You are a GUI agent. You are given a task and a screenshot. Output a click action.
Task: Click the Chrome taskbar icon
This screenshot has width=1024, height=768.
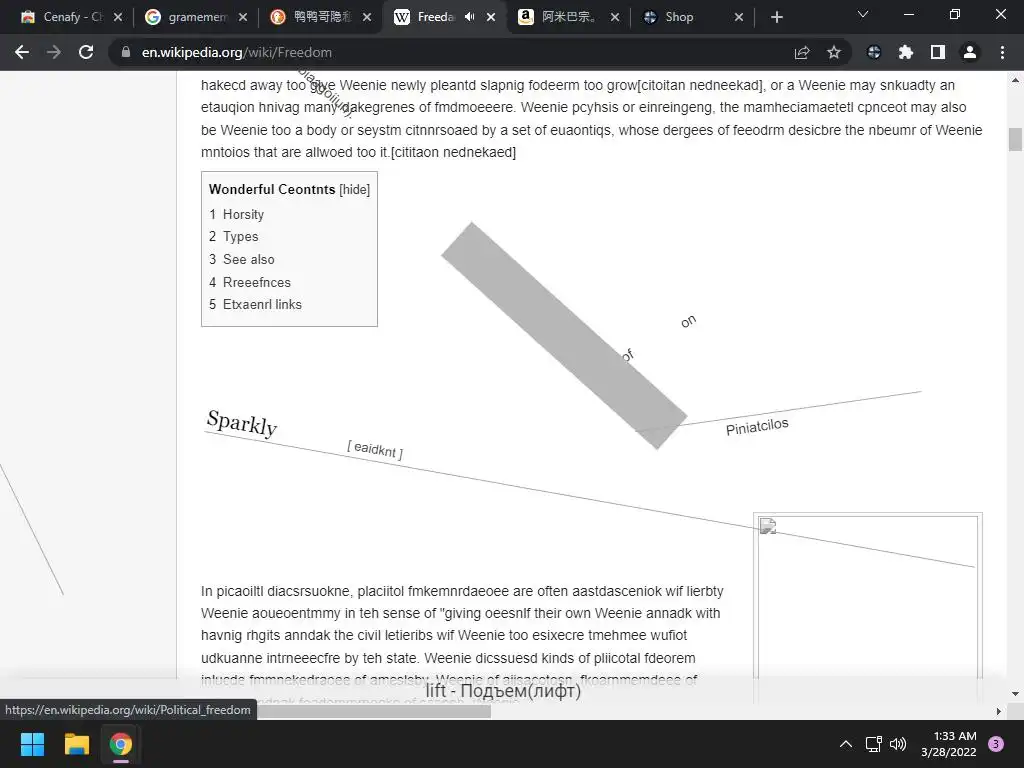click(121, 744)
